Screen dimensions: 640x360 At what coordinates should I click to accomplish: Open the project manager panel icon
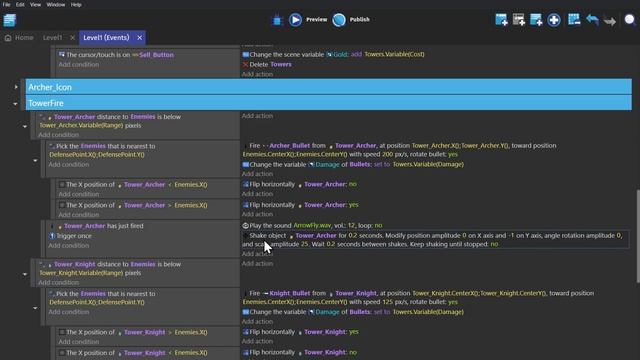[9, 20]
